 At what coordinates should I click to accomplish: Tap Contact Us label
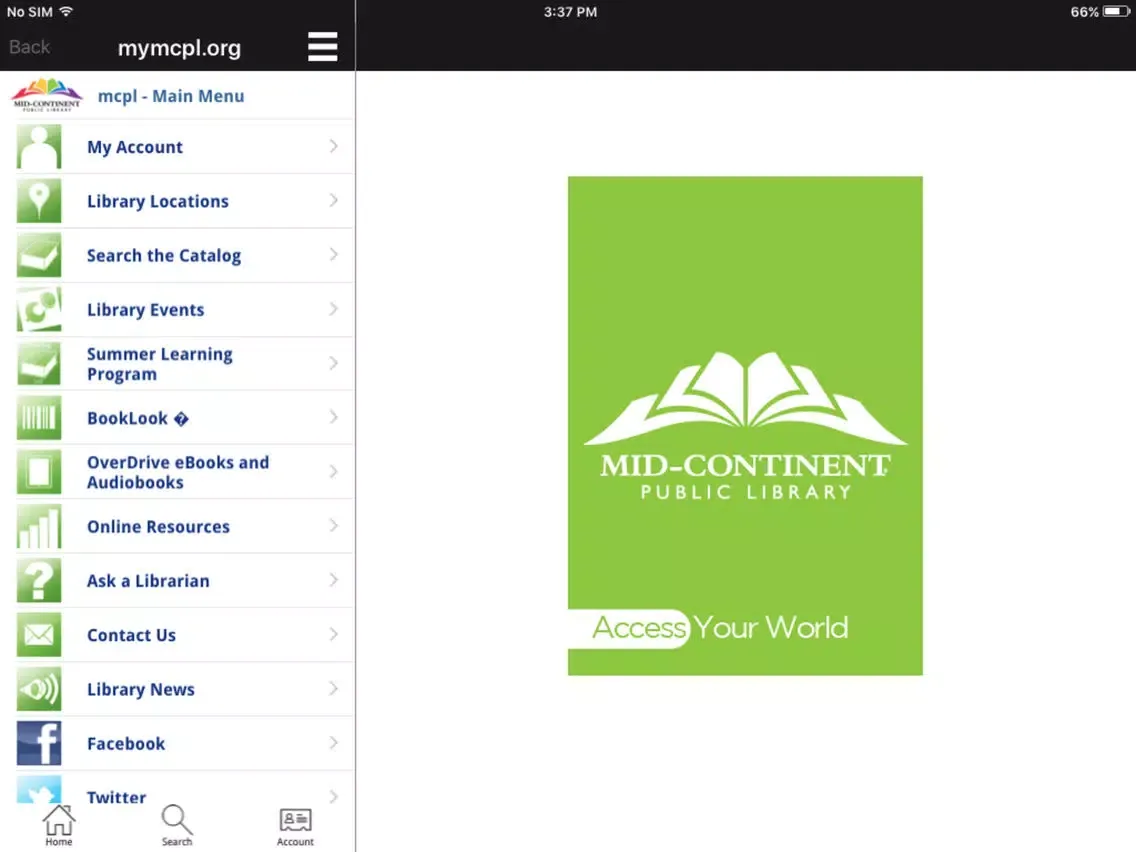coord(131,635)
